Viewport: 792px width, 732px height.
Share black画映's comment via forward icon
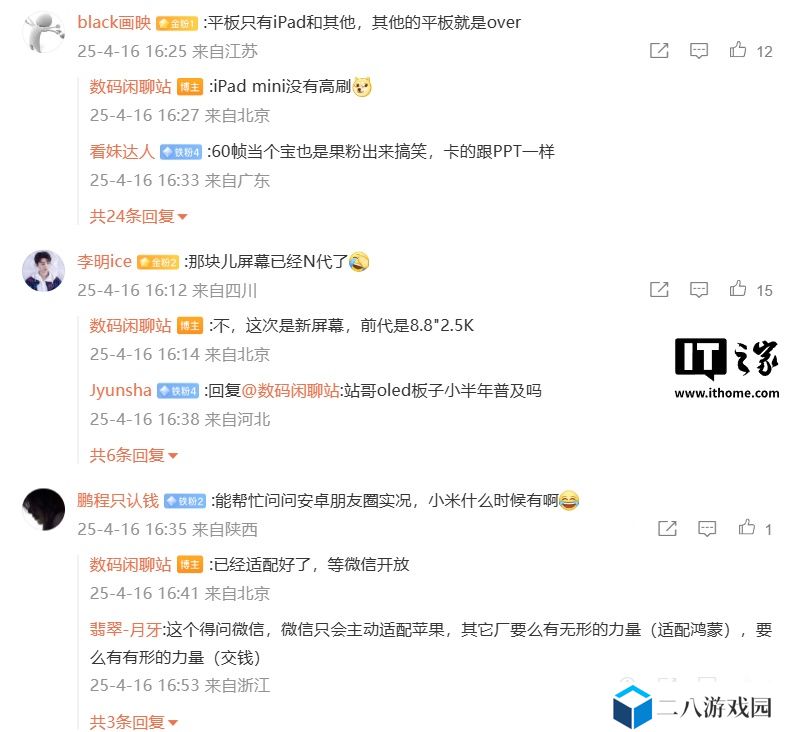tap(659, 50)
